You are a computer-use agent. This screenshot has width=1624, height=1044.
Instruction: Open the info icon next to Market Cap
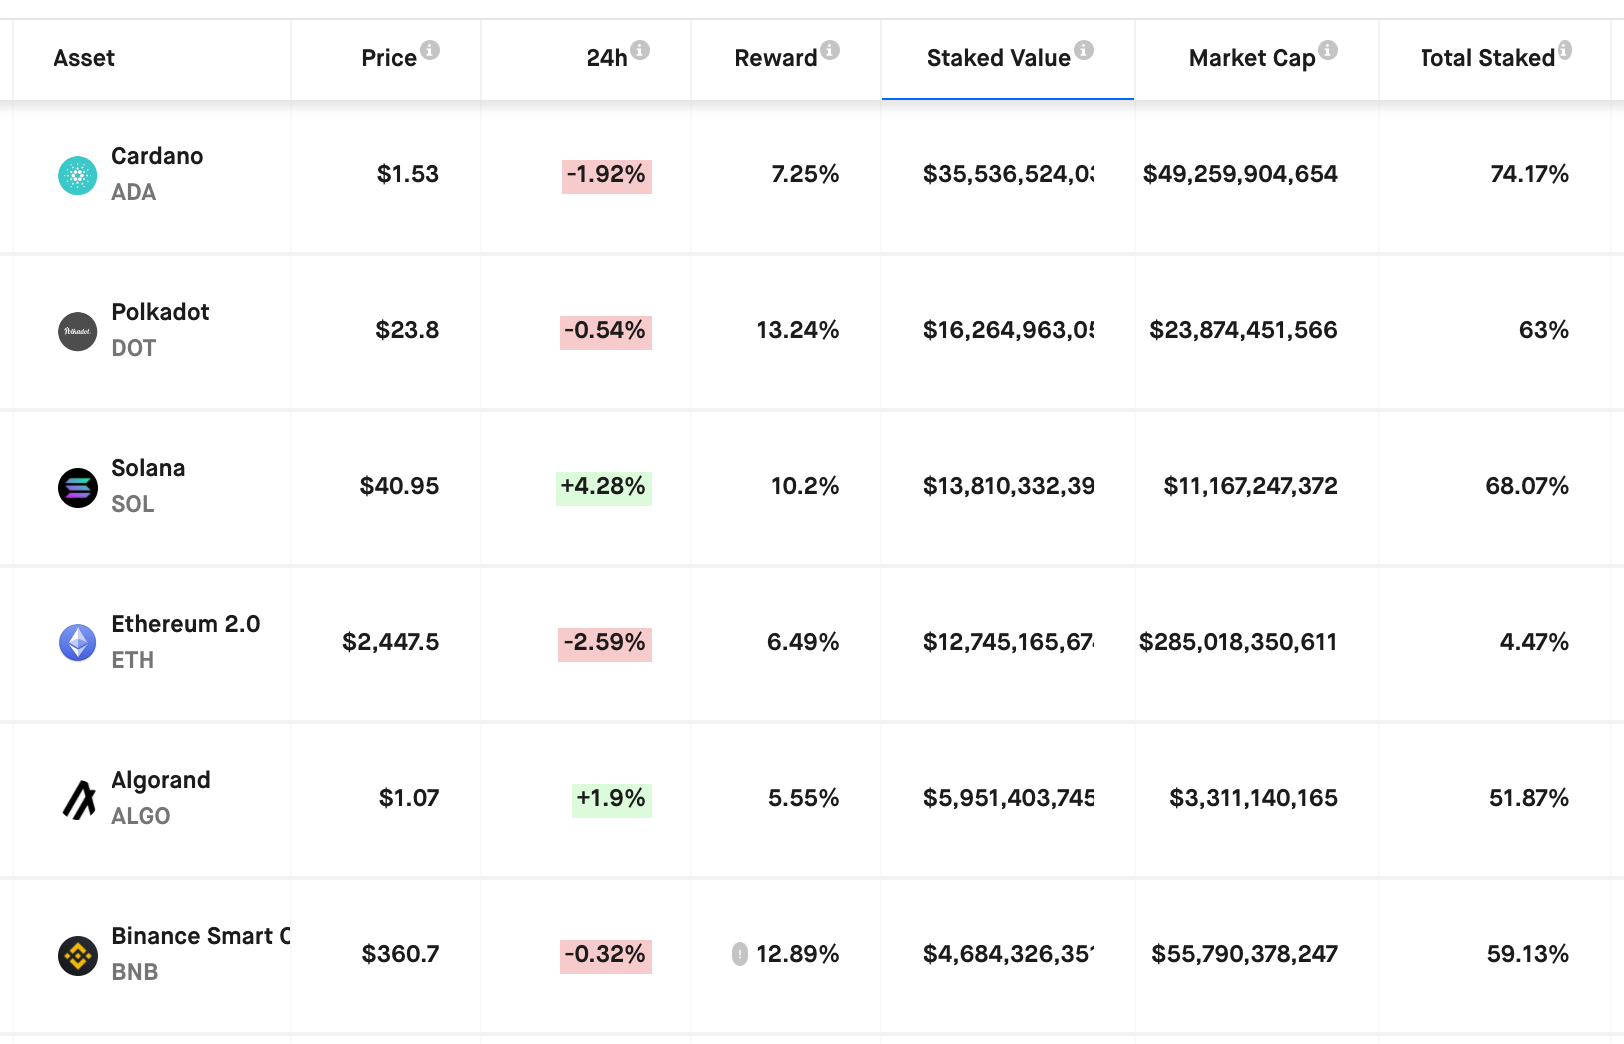[1328, 49]
